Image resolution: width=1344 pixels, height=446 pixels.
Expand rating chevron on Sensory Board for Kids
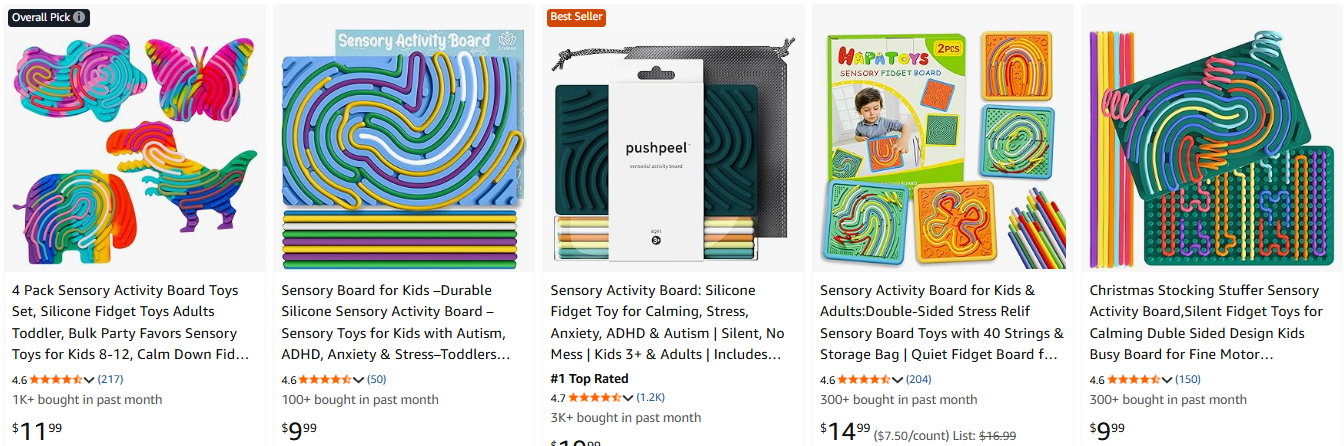pos(359,380)
